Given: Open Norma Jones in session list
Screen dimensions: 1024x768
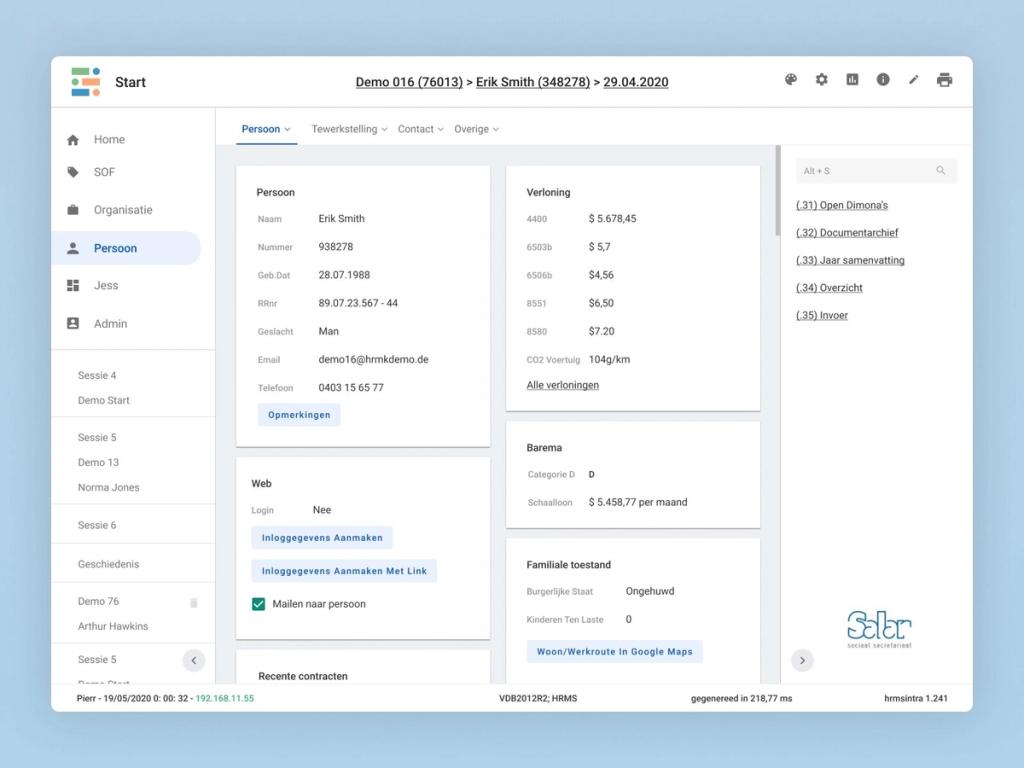Looking at the screenshot, I should click(x=108, y=487).
